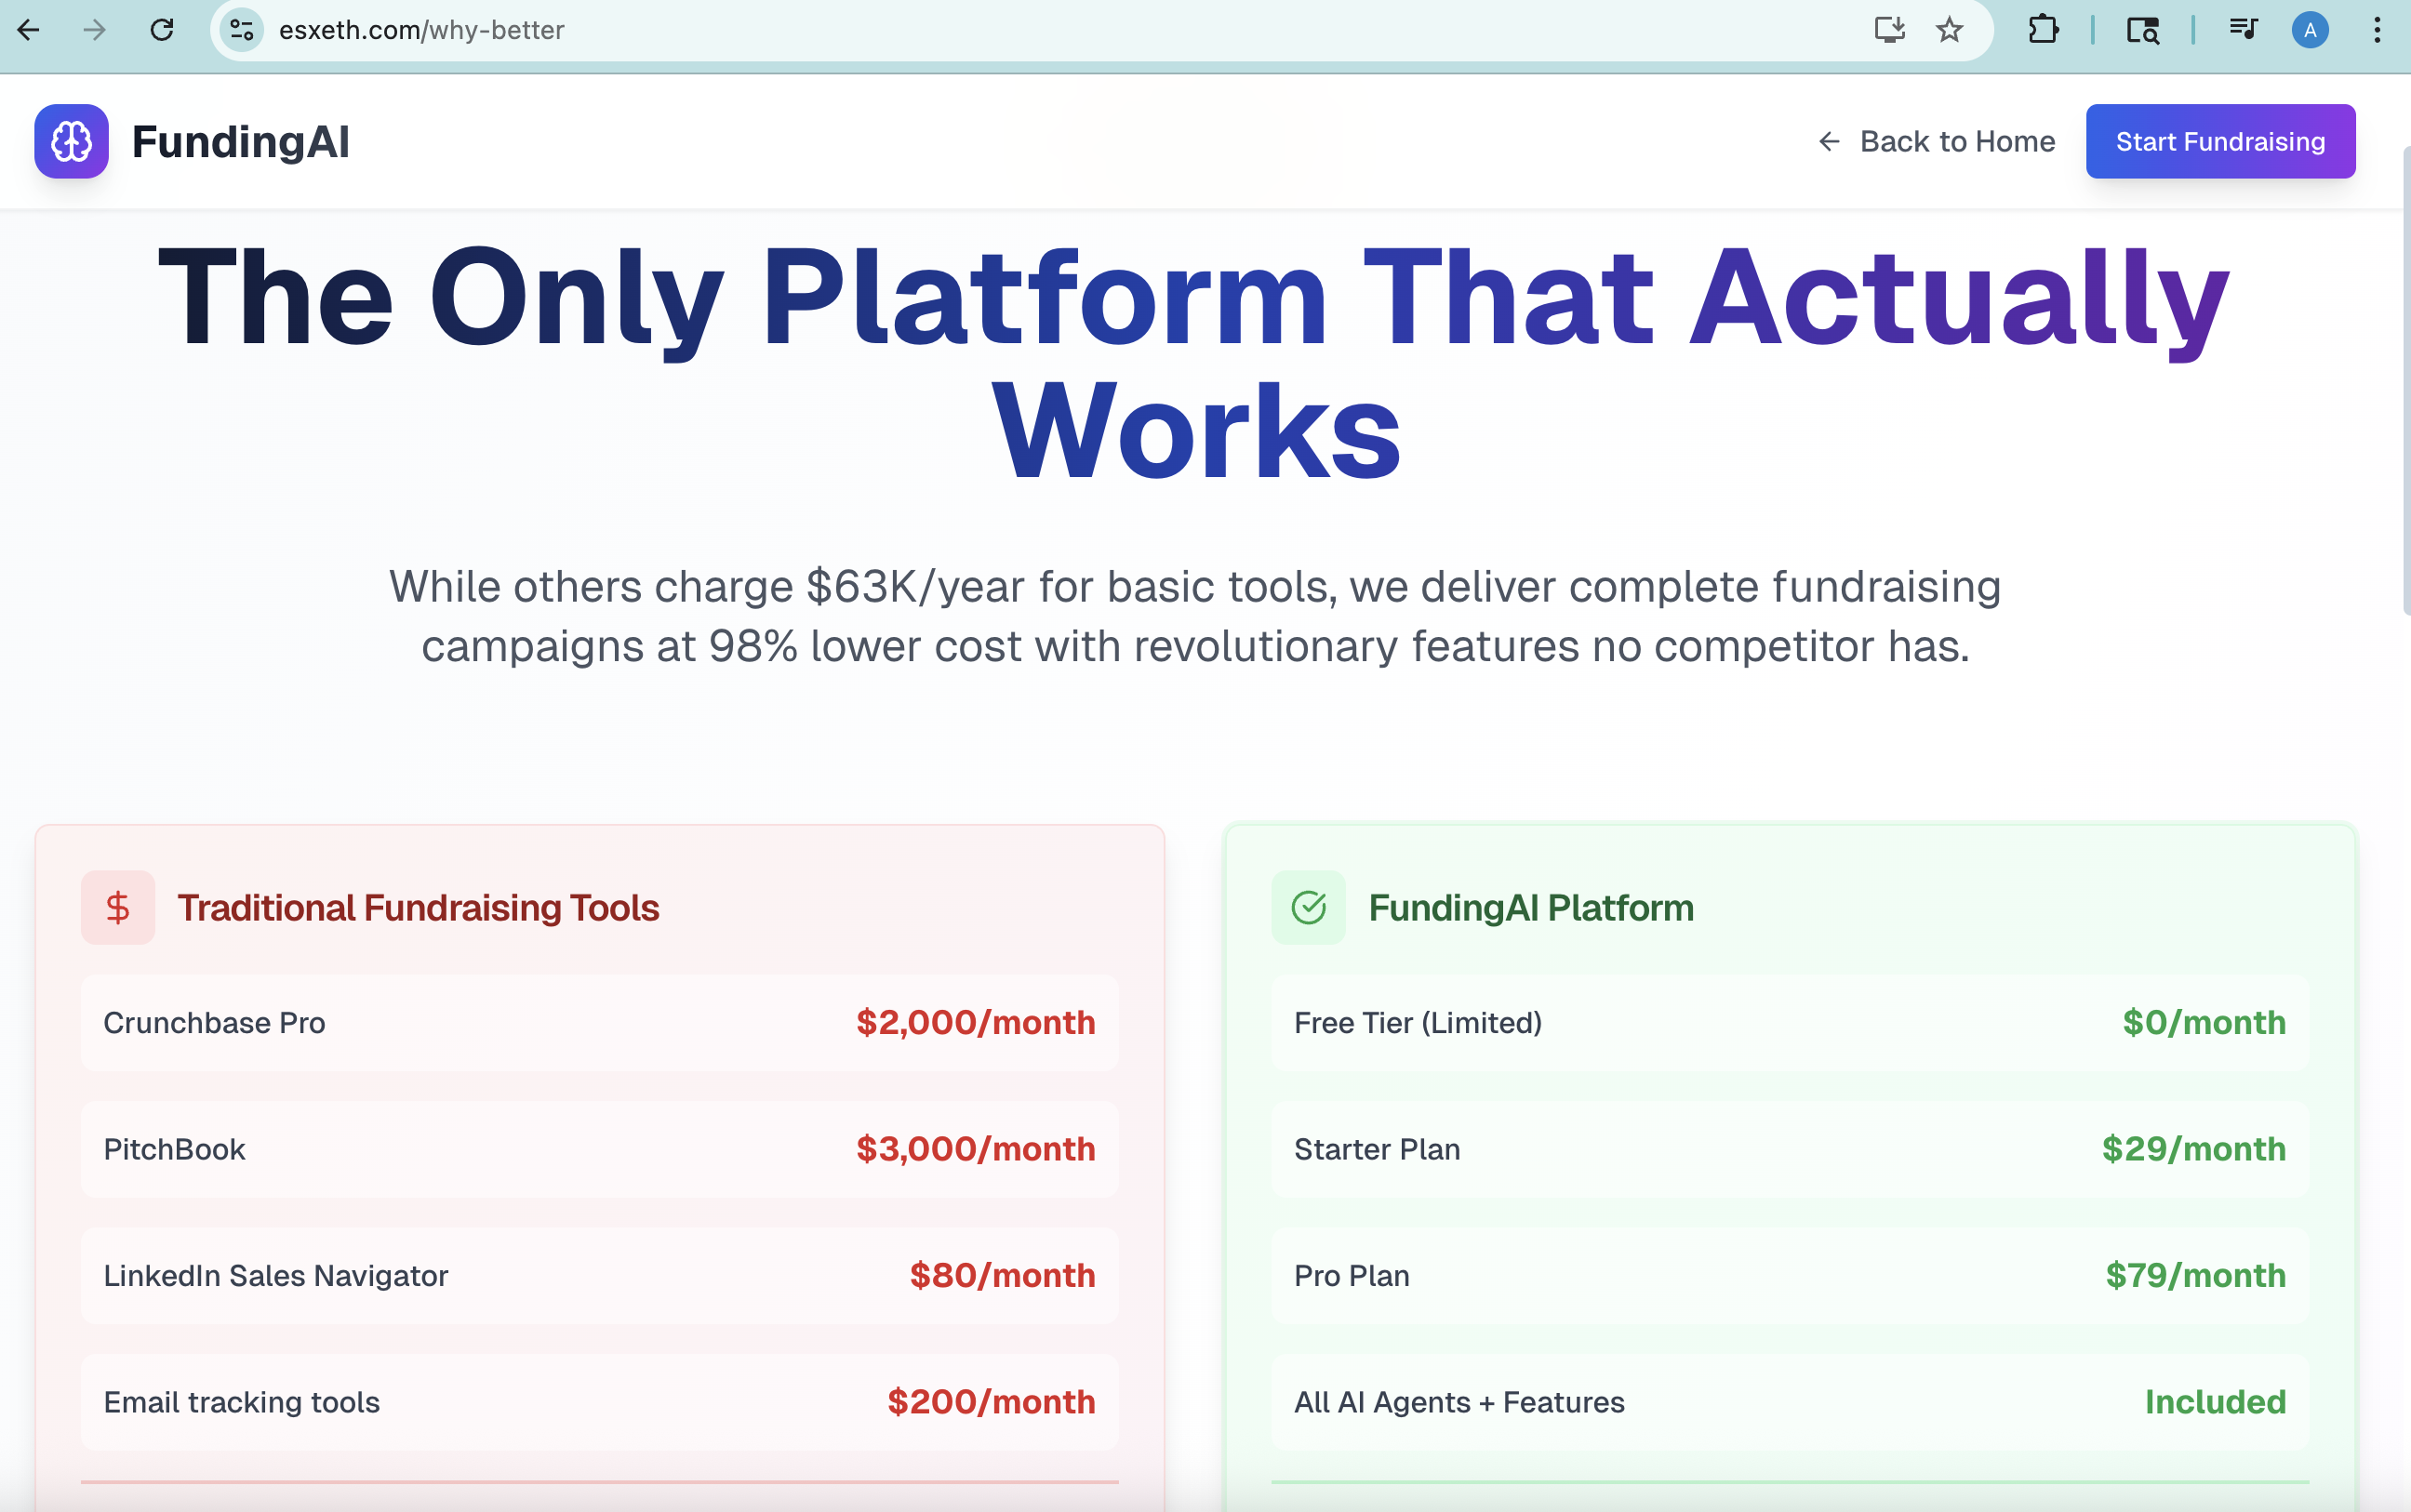Click the address bar showing esxeth.com/why-better
The image size is (2411, 1512).
[x=420, y=30]
